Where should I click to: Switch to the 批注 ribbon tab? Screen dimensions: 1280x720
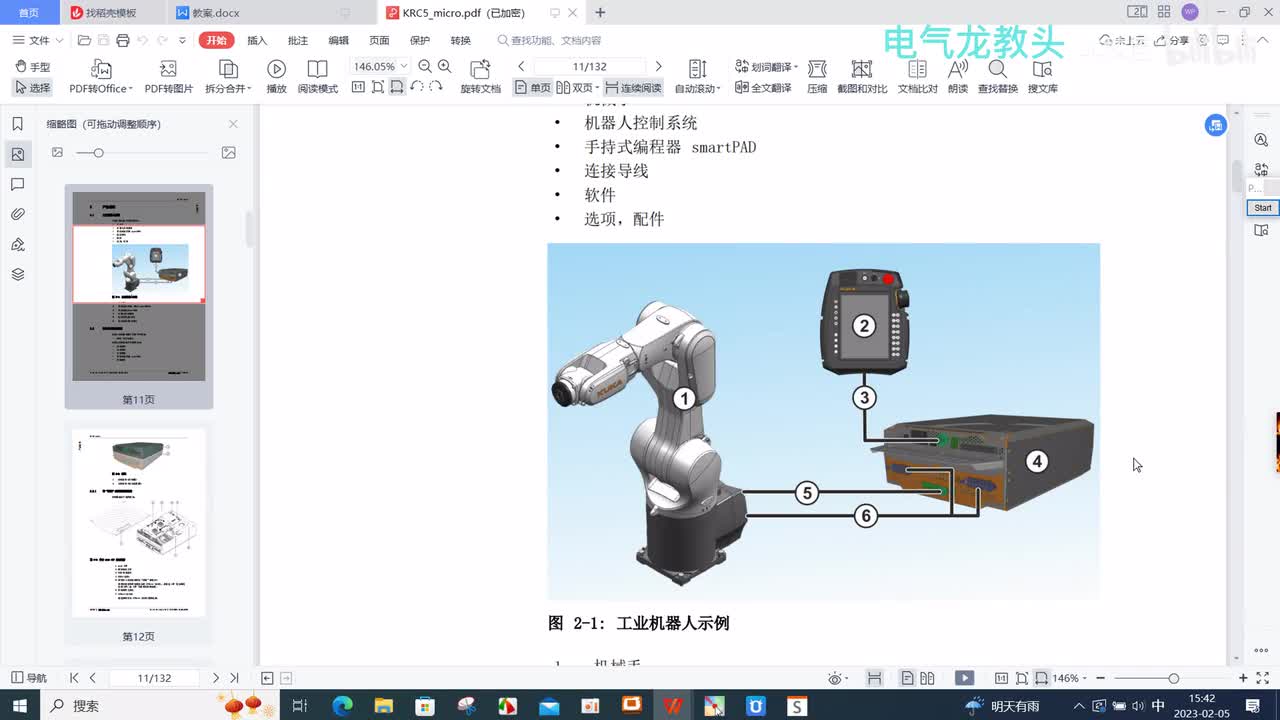pos(298,40)
